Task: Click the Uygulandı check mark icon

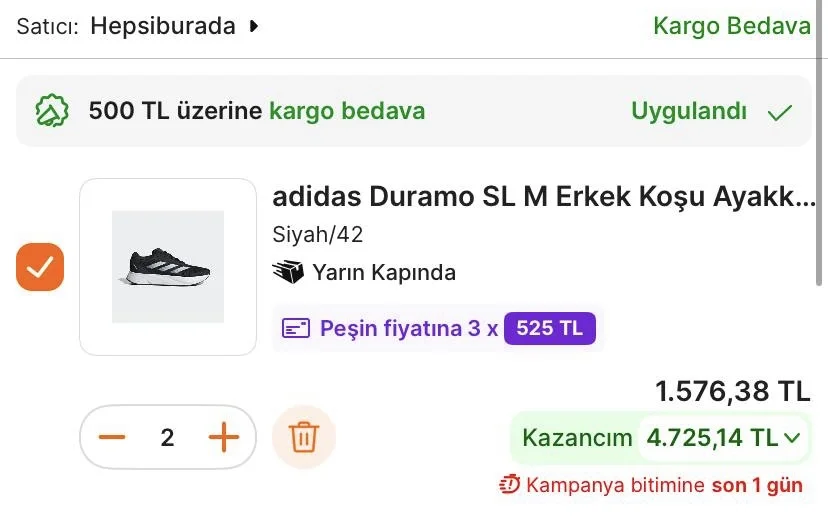Action: (779, 112)
